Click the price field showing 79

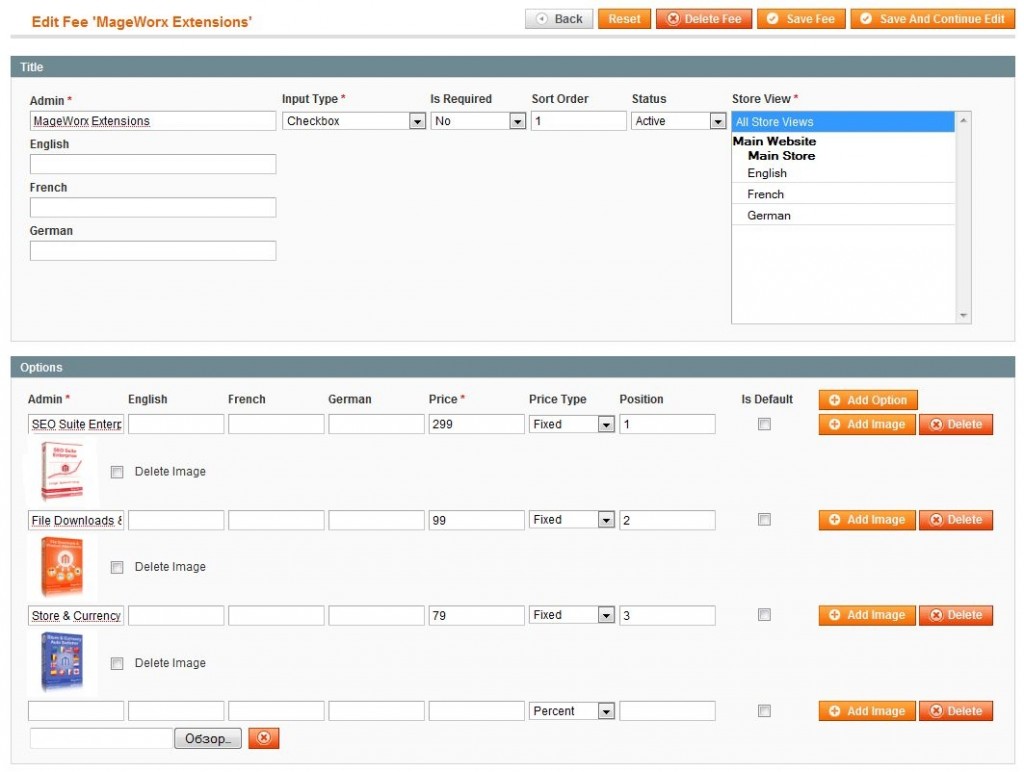tap(476, 615)
